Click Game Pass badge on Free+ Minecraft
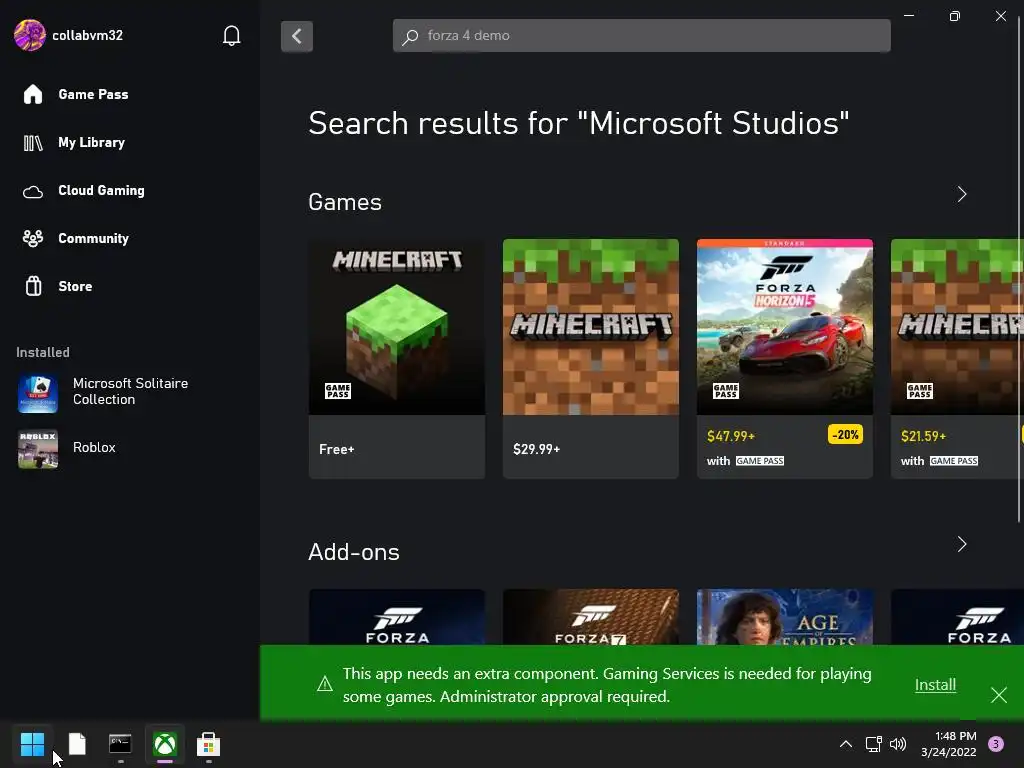This screenshot has width=1024, height=768. click(338, 391)
